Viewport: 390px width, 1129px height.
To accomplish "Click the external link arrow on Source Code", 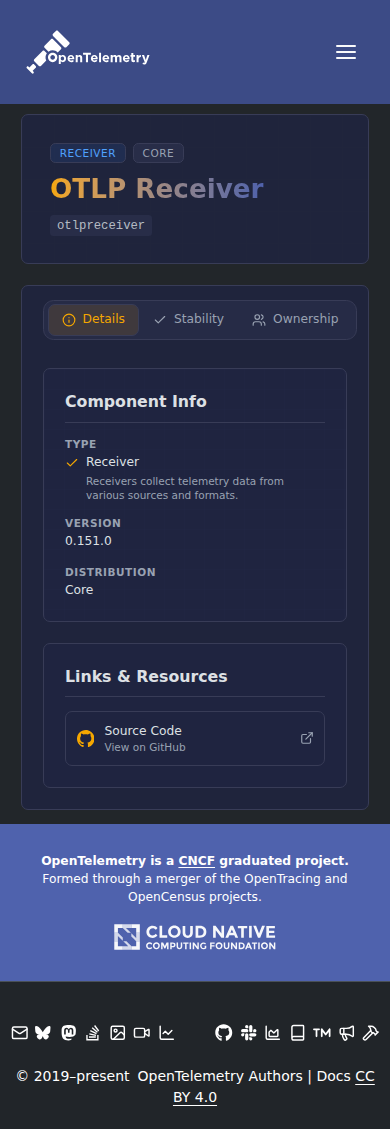I will pyautogui.click(x=307, y=738).
